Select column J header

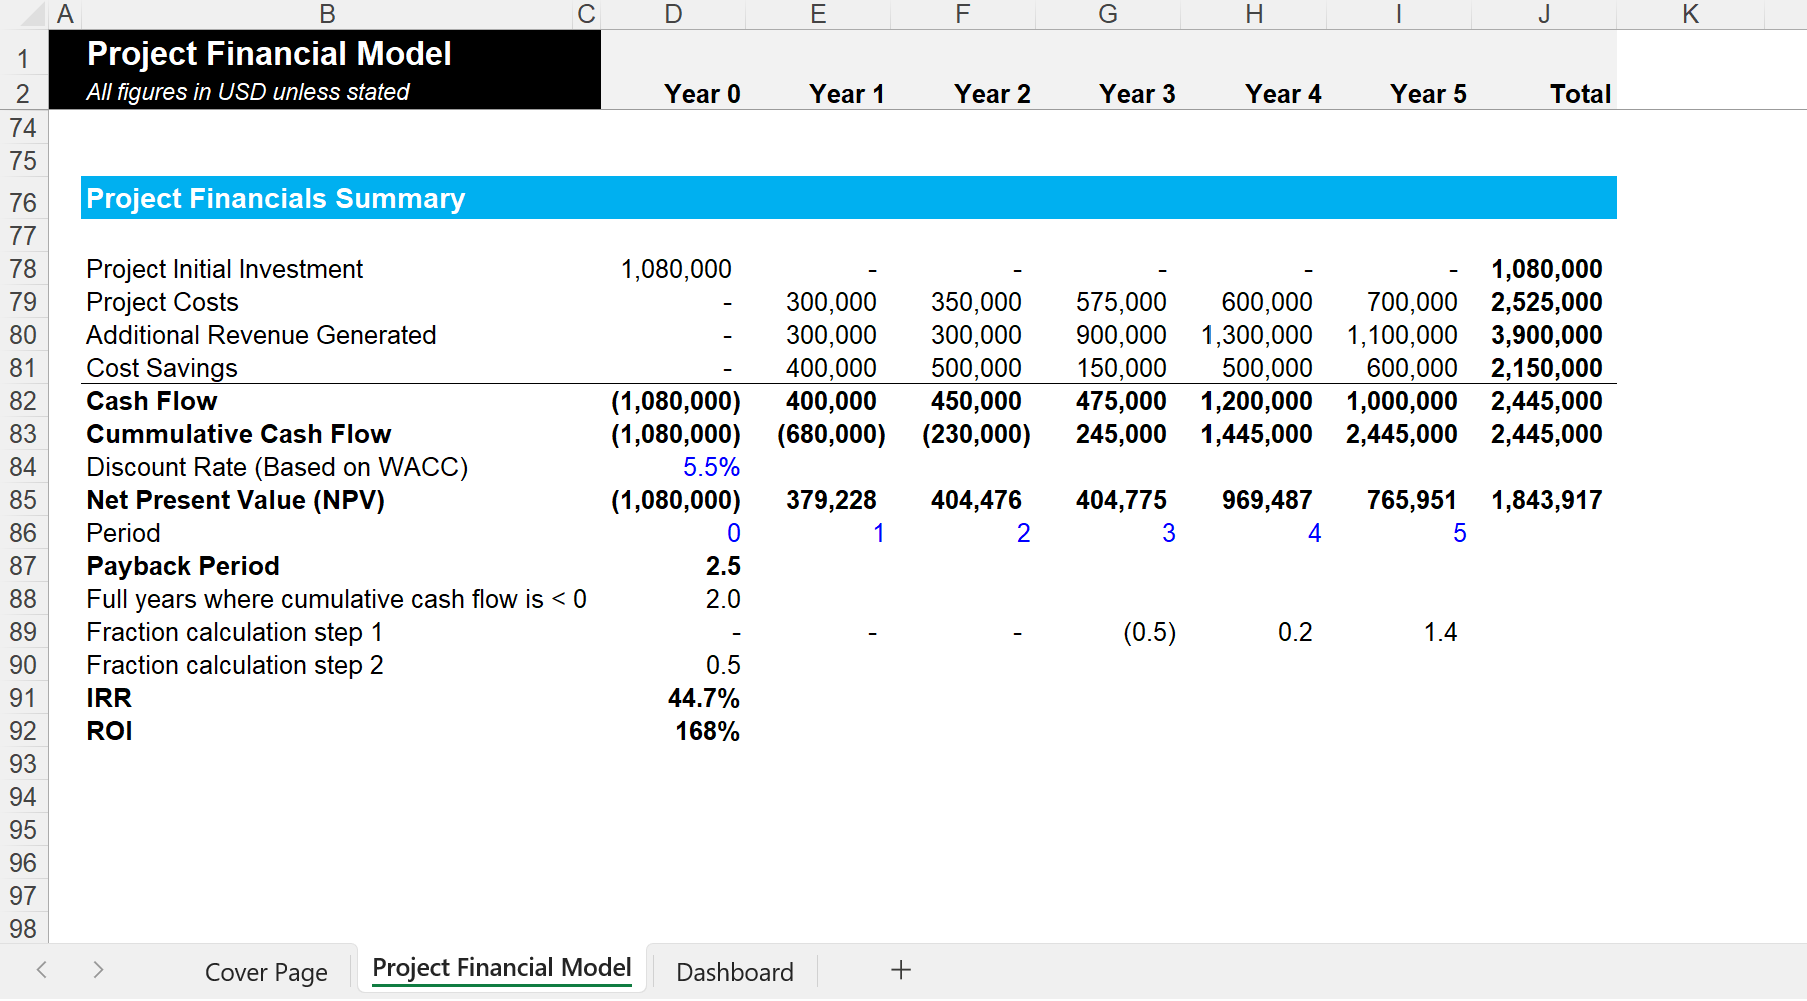(x=1544, y=14)
